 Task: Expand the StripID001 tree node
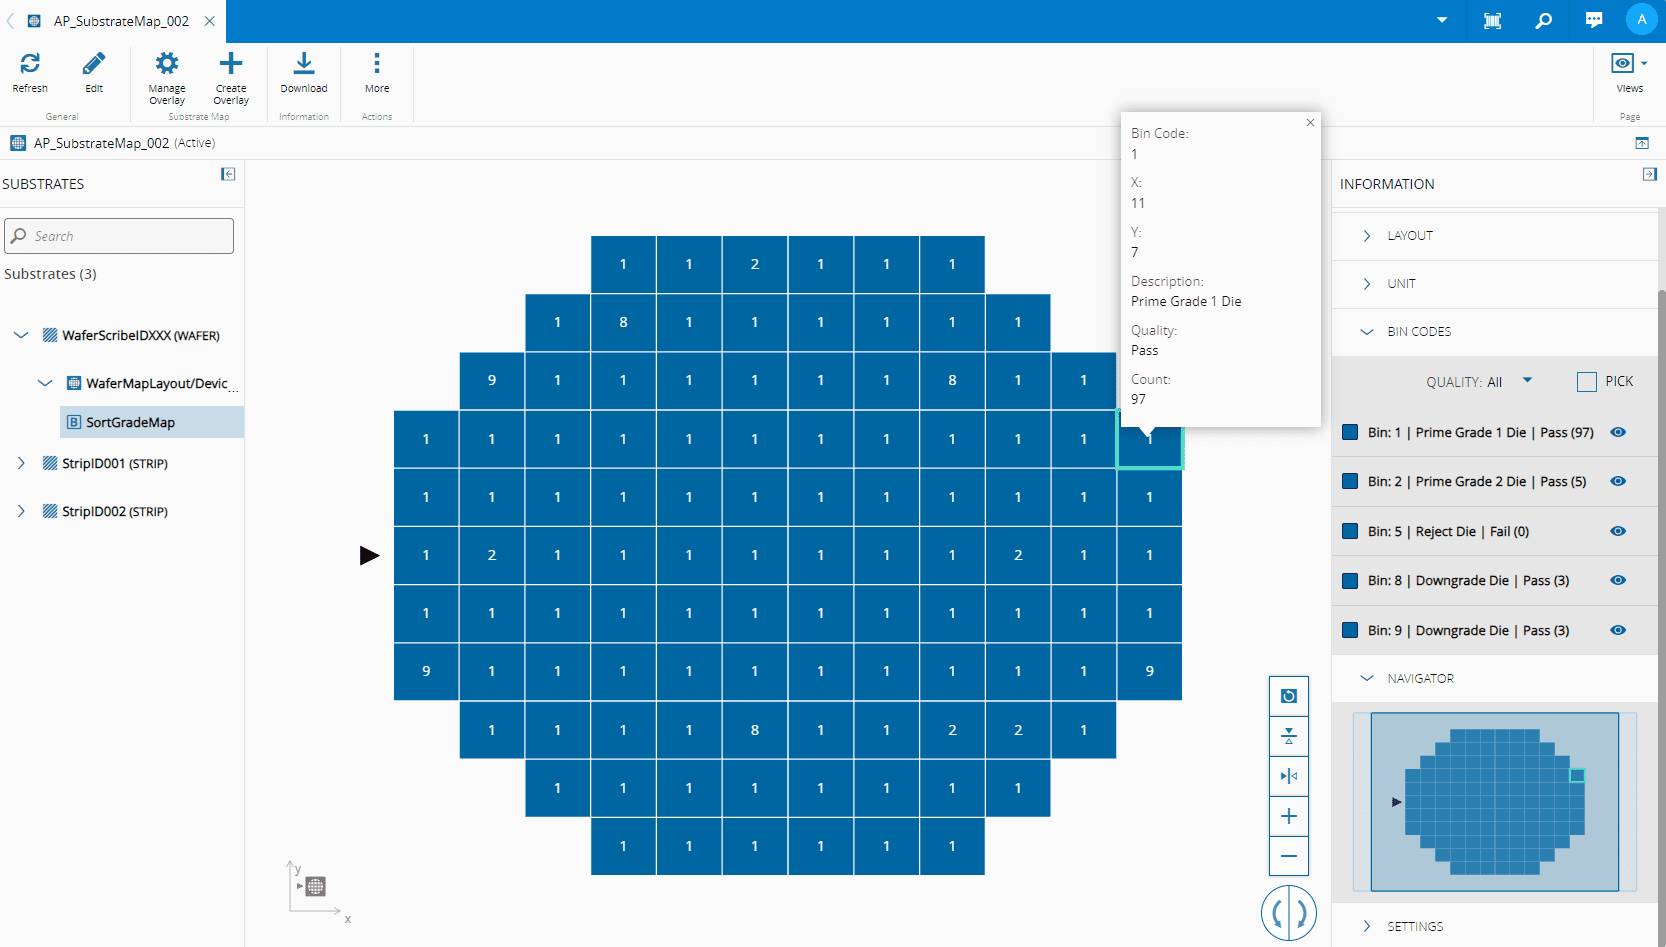pos(21,463)
